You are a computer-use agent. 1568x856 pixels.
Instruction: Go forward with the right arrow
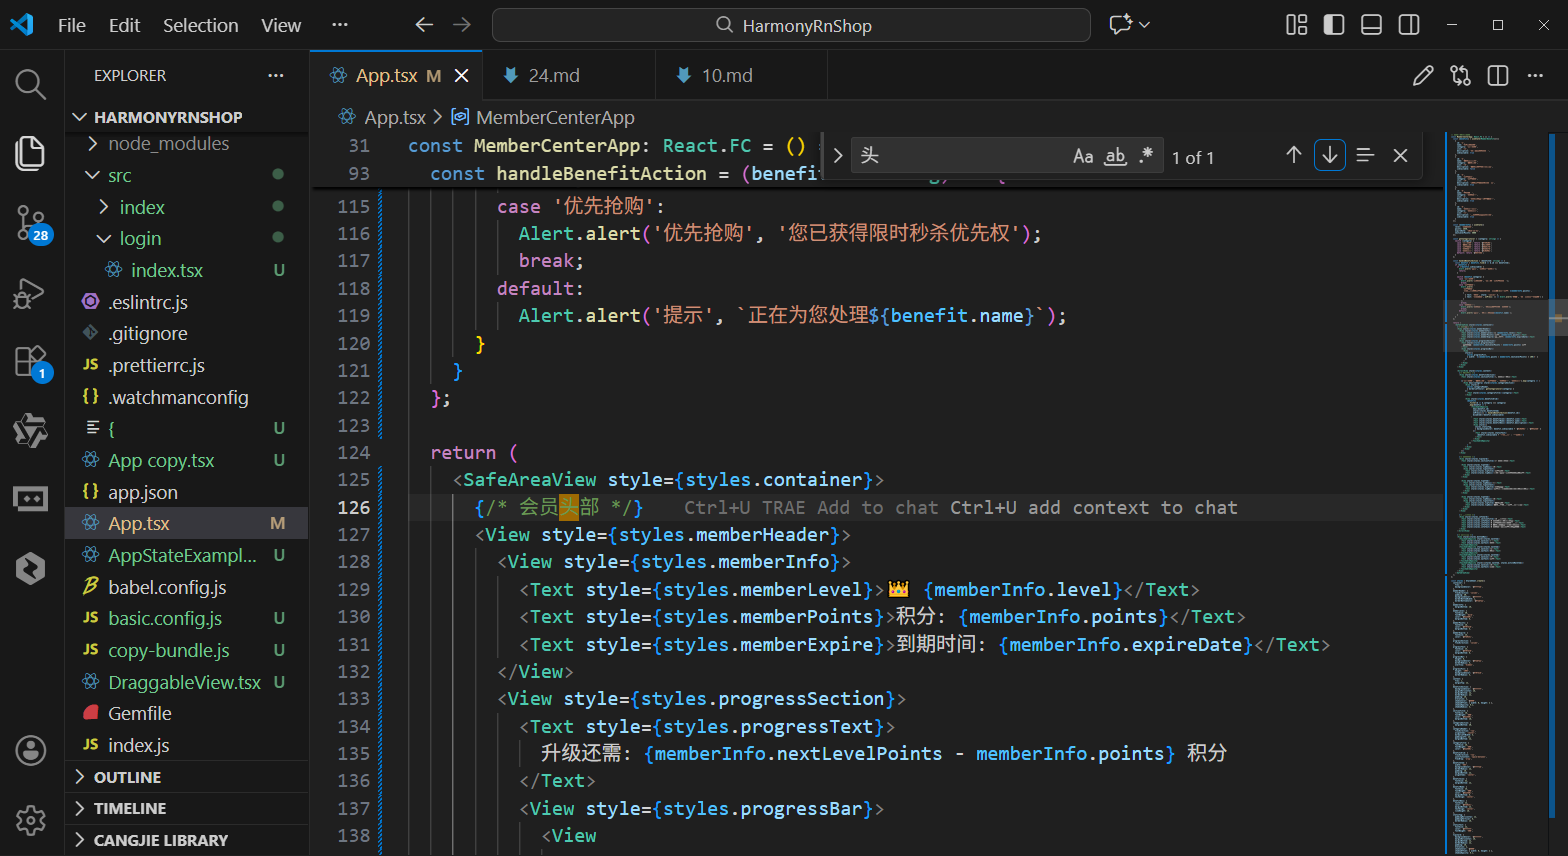[461, 25]
